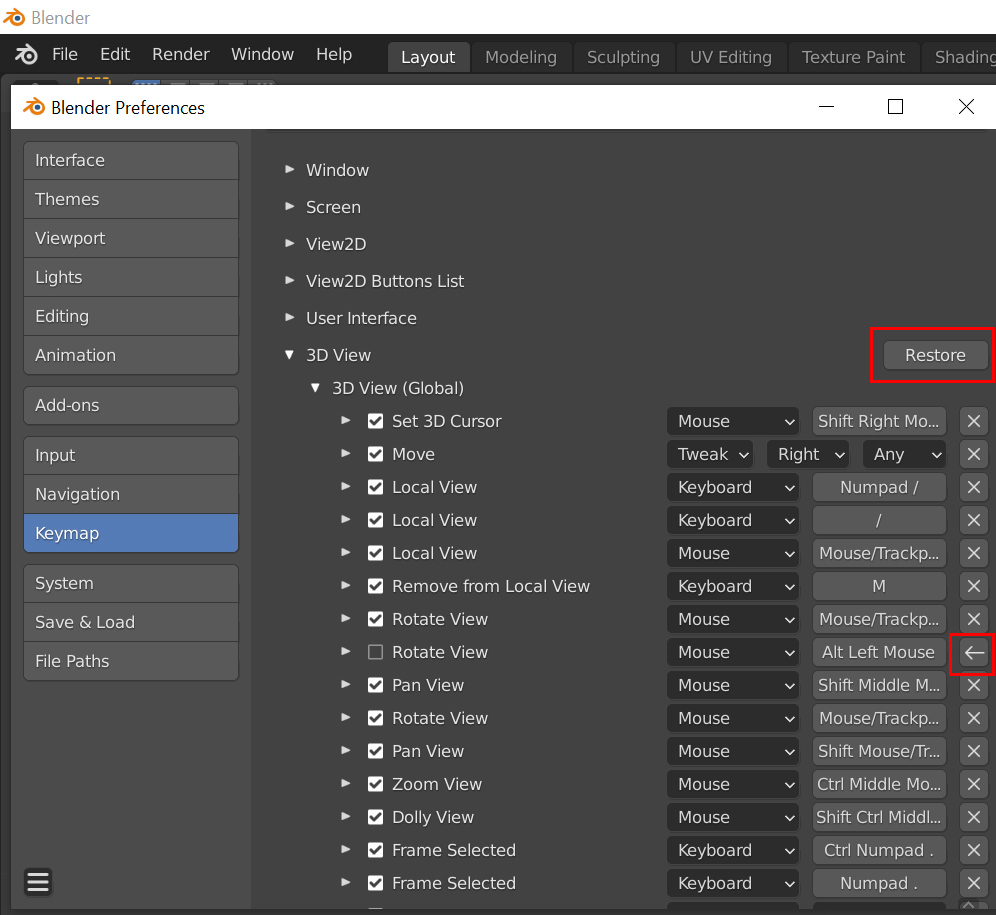The width and height of the screenshot is (996, 915).
Task: Open the Blender logo application menu
Action: (x=26, y=55)
